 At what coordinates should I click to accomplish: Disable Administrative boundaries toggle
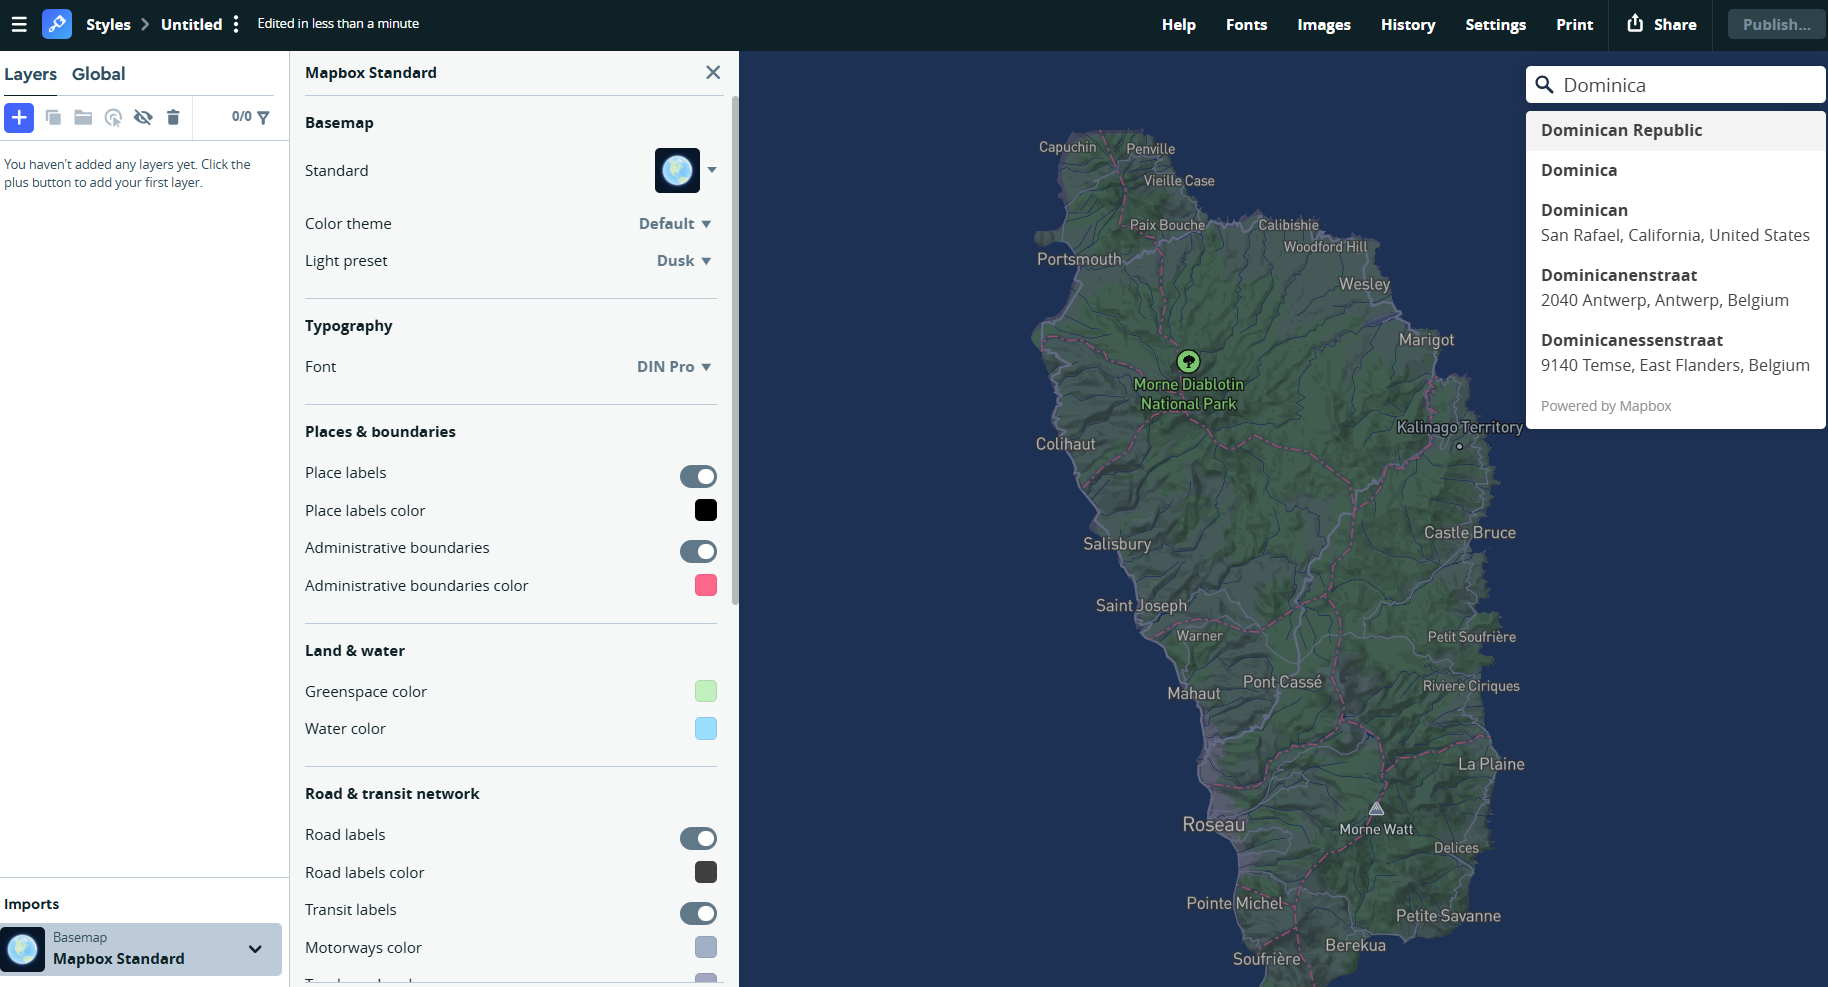click(698, 551)
